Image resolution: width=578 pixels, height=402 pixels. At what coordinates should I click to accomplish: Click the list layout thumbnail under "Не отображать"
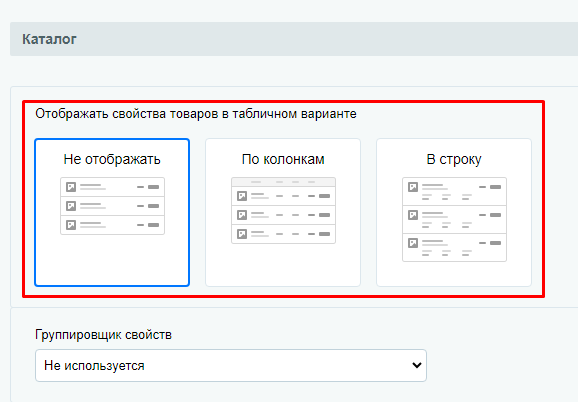tap(112, 206)
